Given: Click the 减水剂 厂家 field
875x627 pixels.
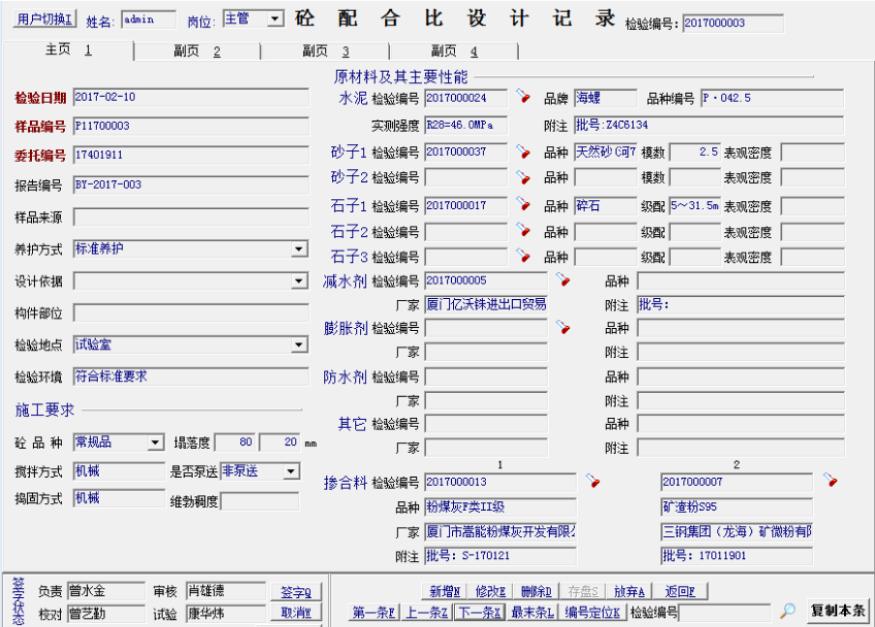Looking at the screenshot, I should point(486,305).
